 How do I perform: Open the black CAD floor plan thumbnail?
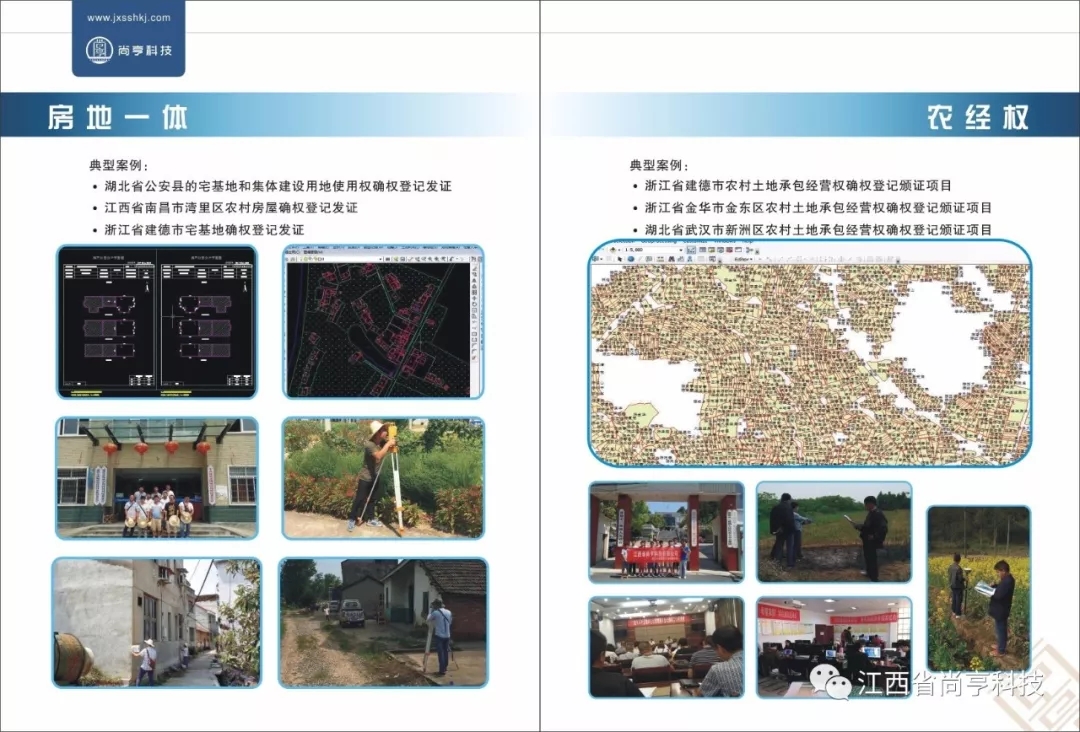[157, 322]
